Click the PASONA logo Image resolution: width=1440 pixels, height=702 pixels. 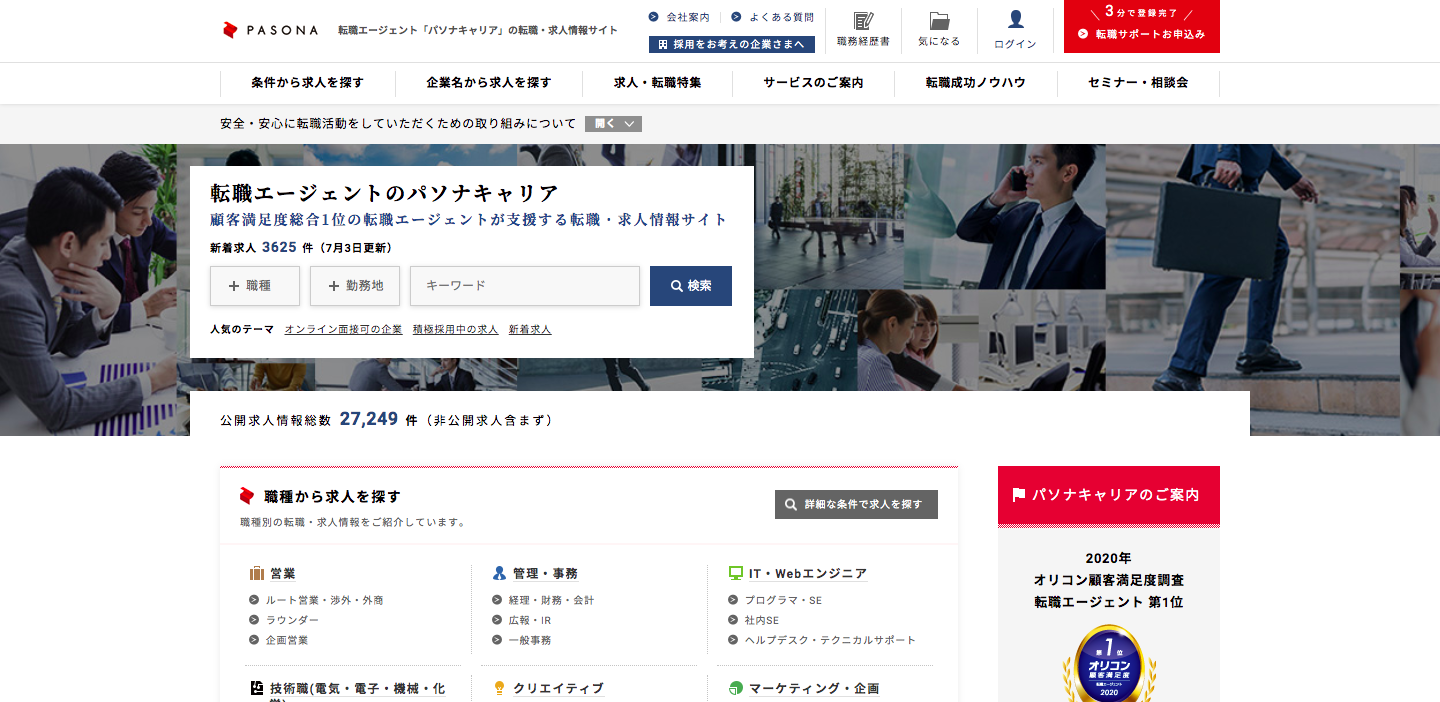coord(270,30)
